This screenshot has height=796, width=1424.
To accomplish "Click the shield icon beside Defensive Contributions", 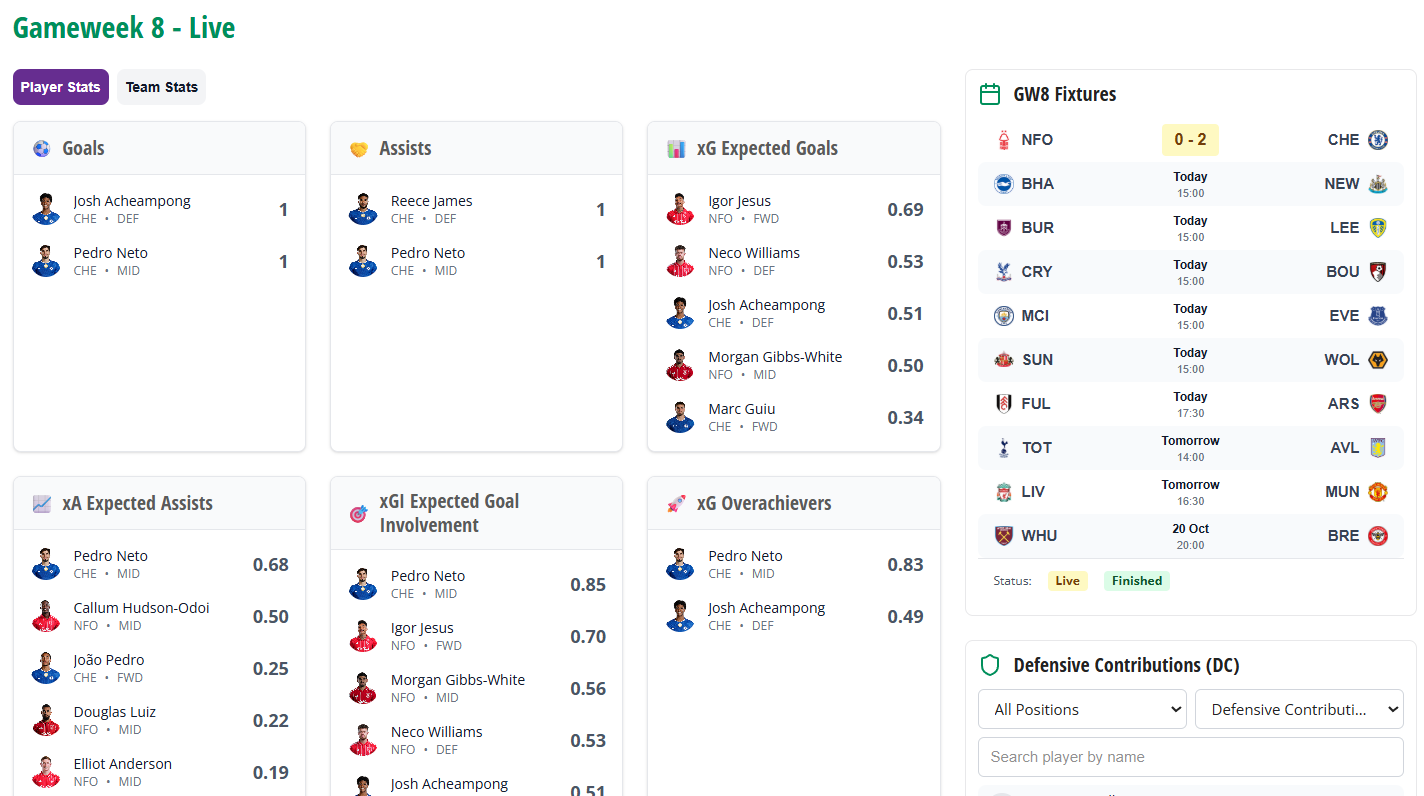I will 990,665.
